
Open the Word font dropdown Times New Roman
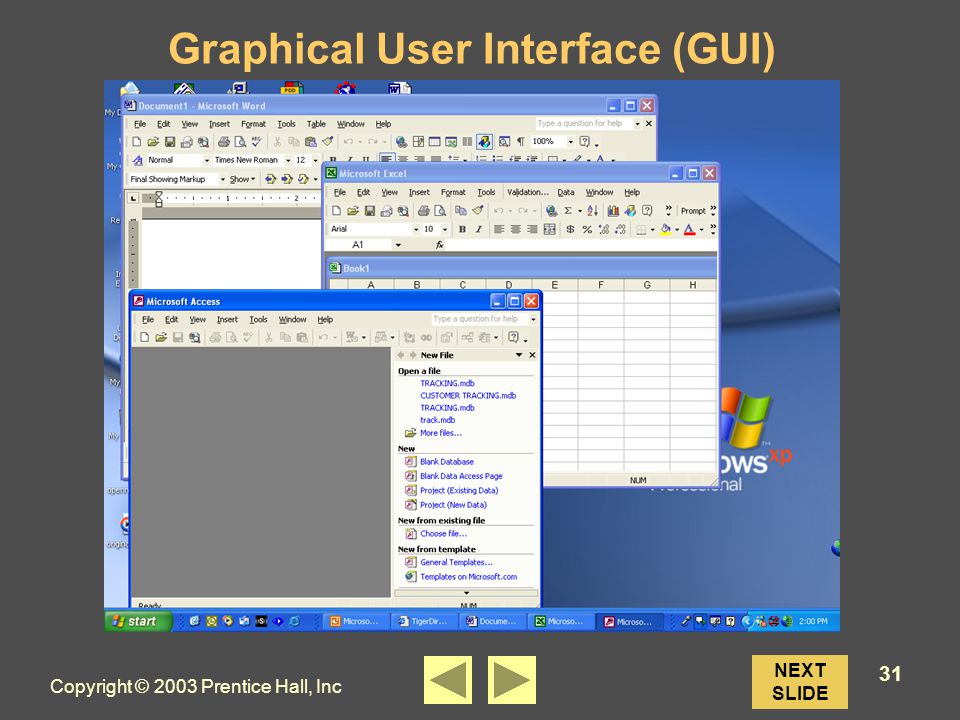[288, 160]
